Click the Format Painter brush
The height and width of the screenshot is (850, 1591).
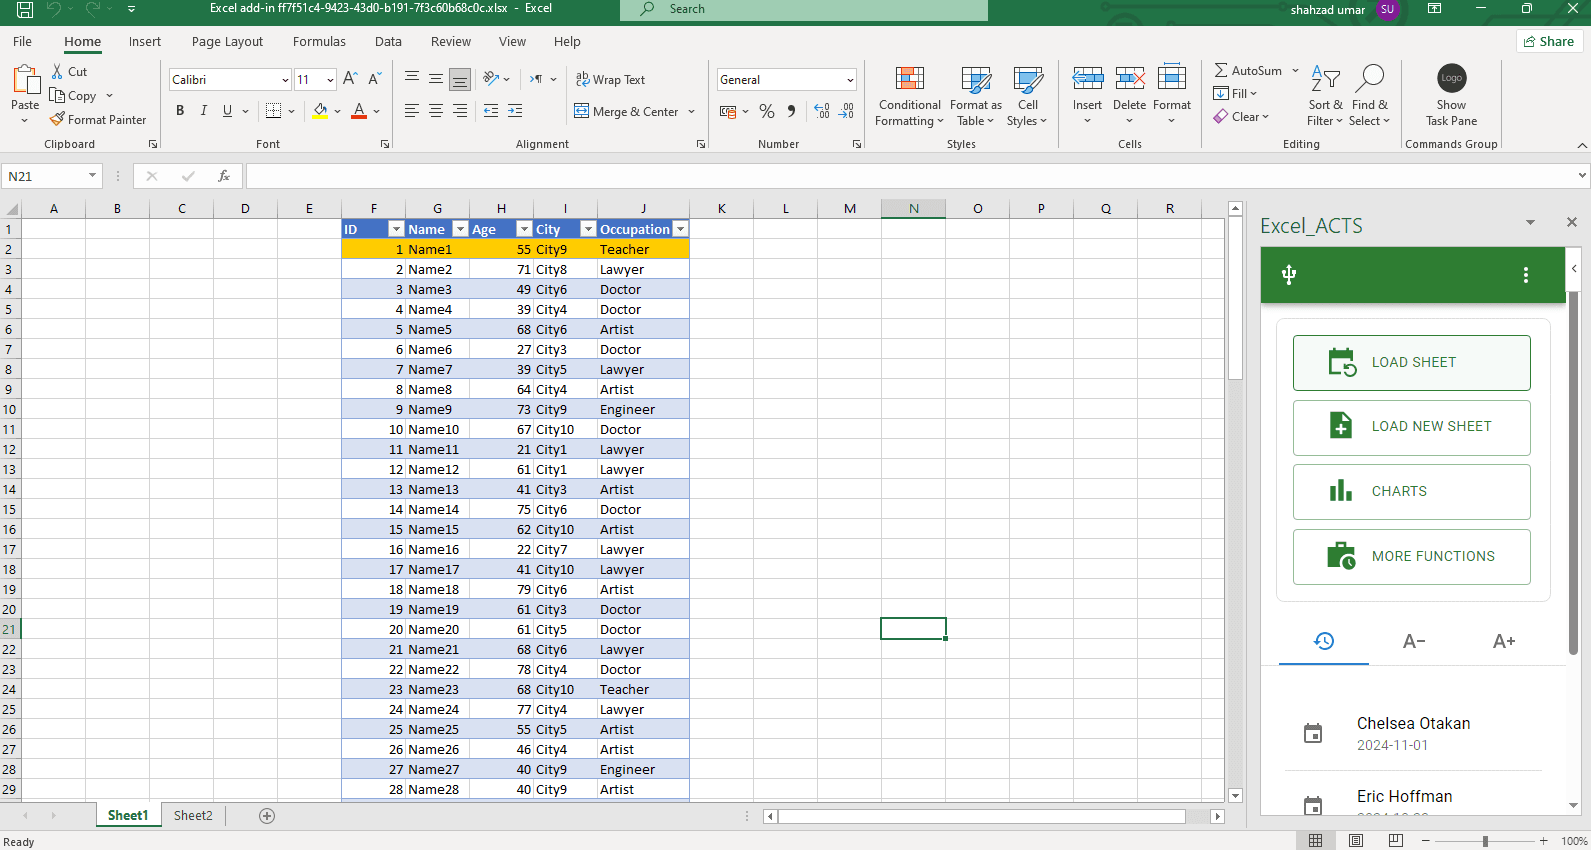pos(57,119)
